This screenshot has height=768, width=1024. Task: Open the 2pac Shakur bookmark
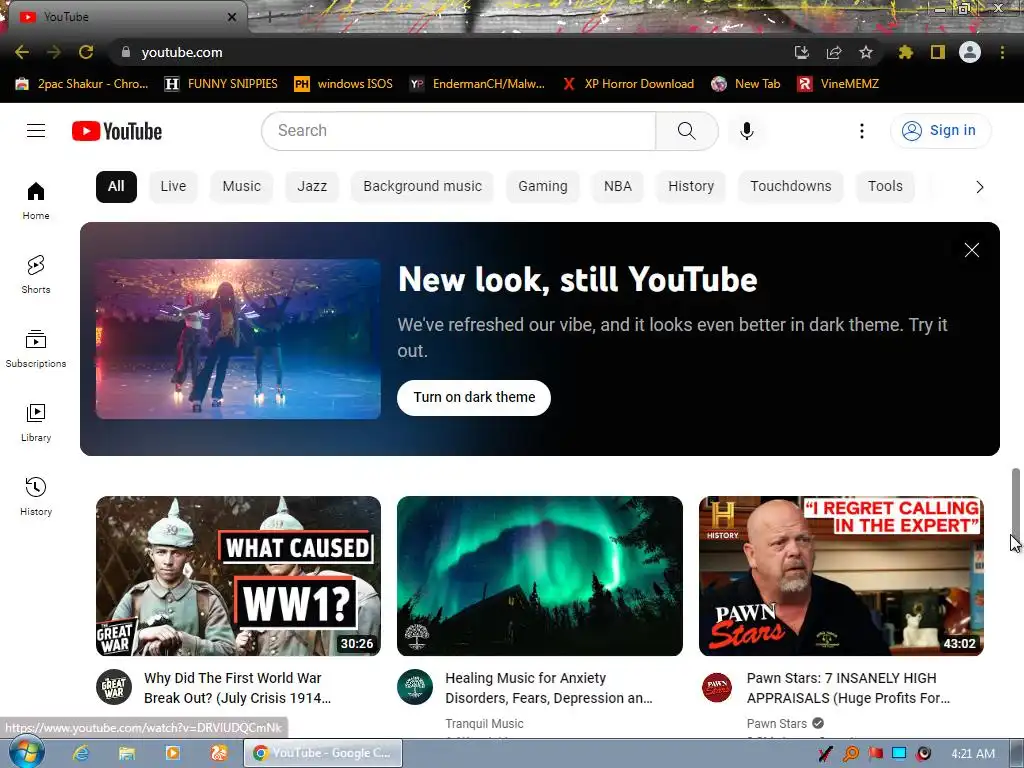pos(82,84)
